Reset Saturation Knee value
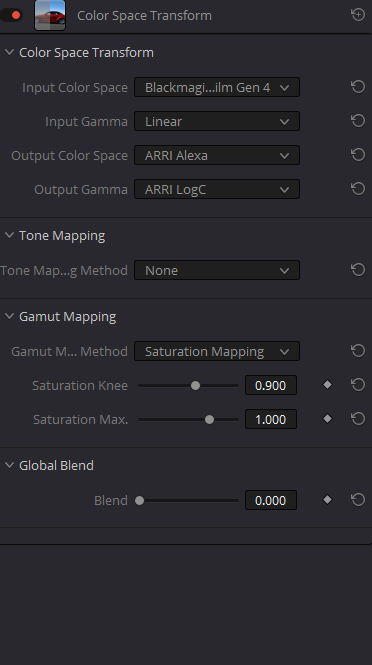 click(x=358, y=385)
